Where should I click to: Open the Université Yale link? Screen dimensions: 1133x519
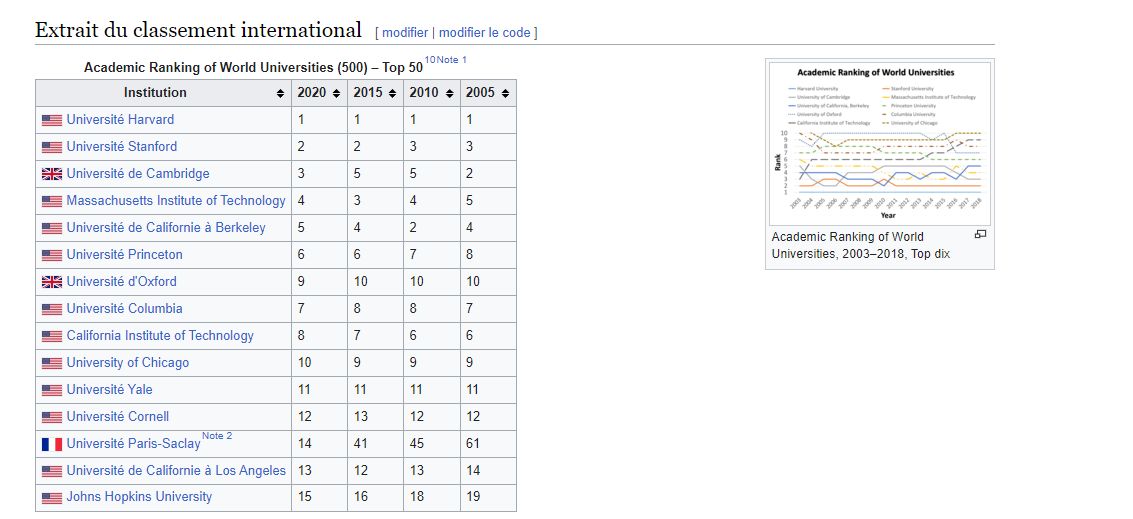(x=110, y=390)
